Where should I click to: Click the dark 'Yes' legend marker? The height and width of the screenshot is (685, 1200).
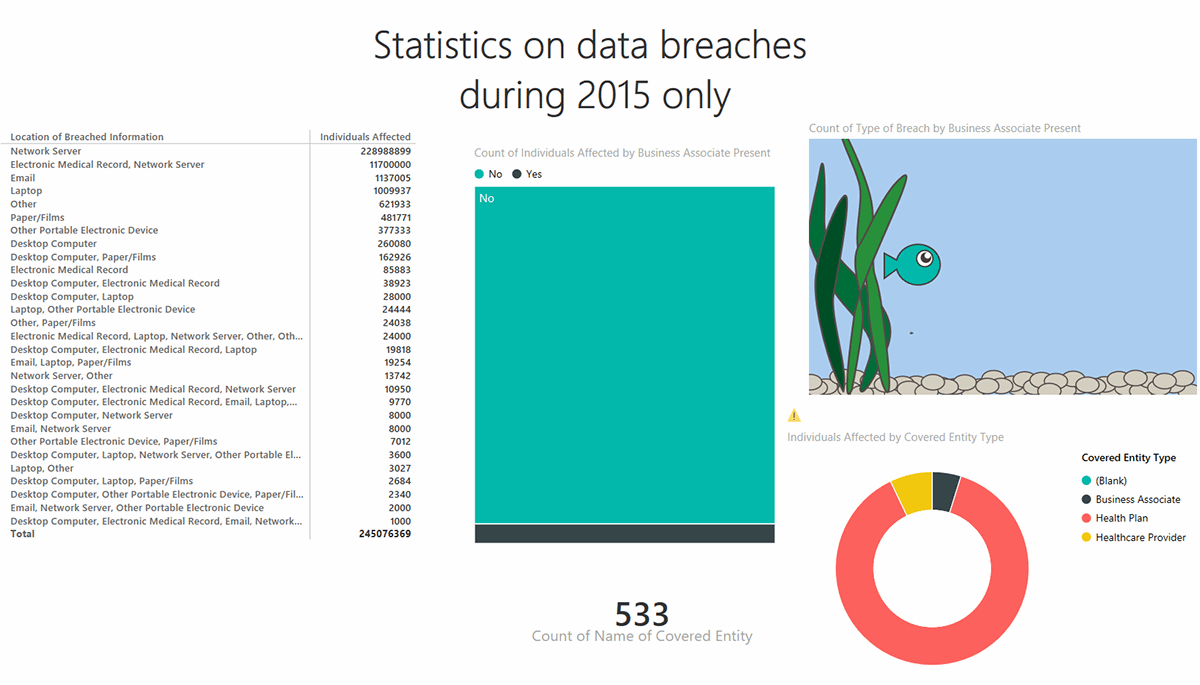coord(517,174)
